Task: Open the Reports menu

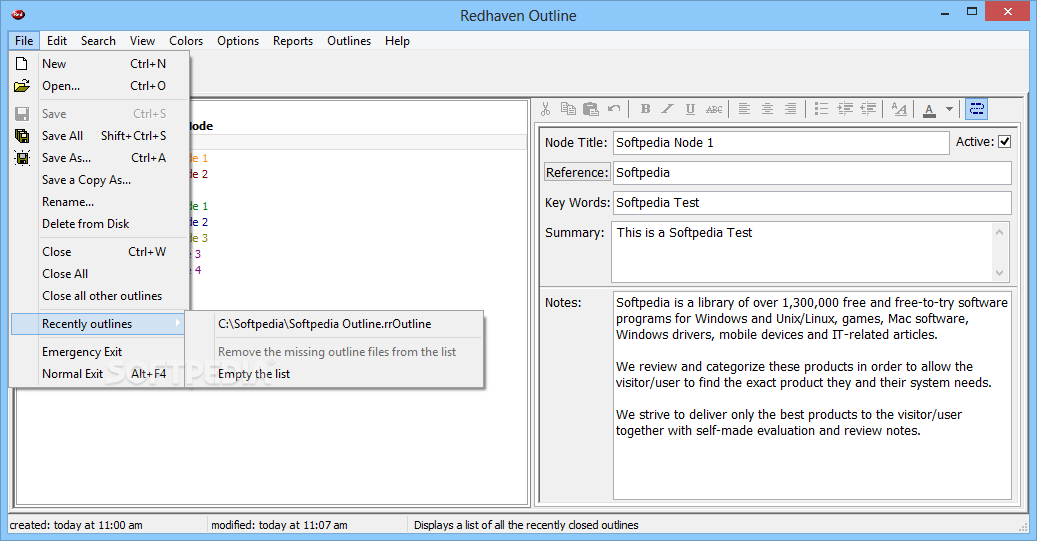Action: tap(293, 40)
